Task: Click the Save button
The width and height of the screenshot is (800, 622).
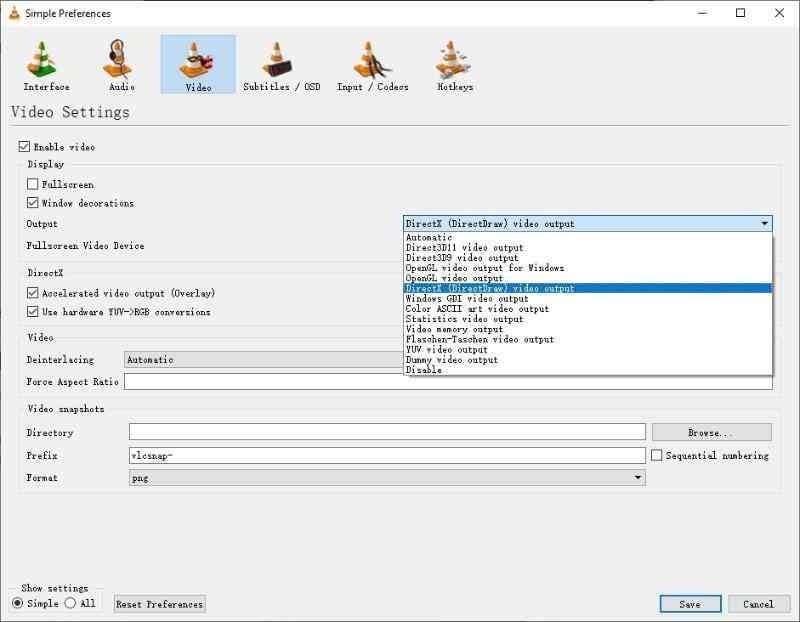Action: [x=690, y=604]
